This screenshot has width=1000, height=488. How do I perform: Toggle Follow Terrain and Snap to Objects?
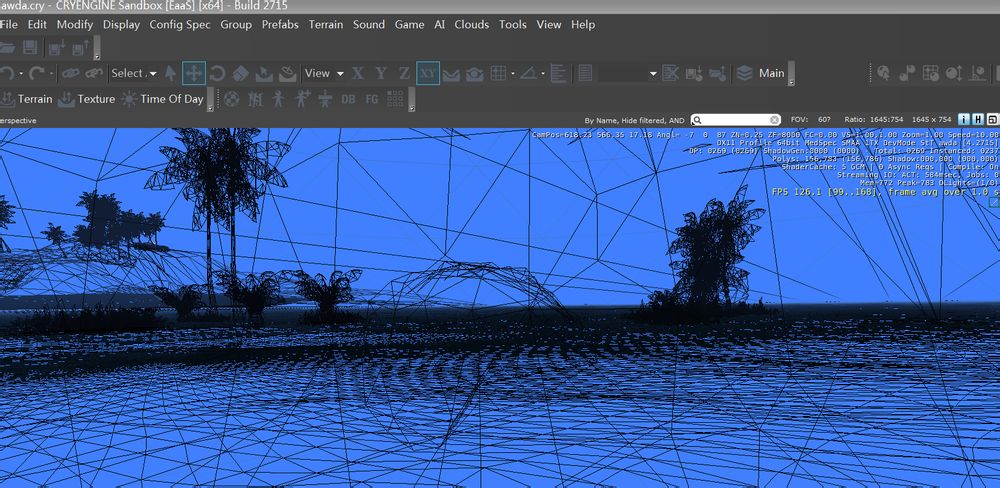pos(474,74)
